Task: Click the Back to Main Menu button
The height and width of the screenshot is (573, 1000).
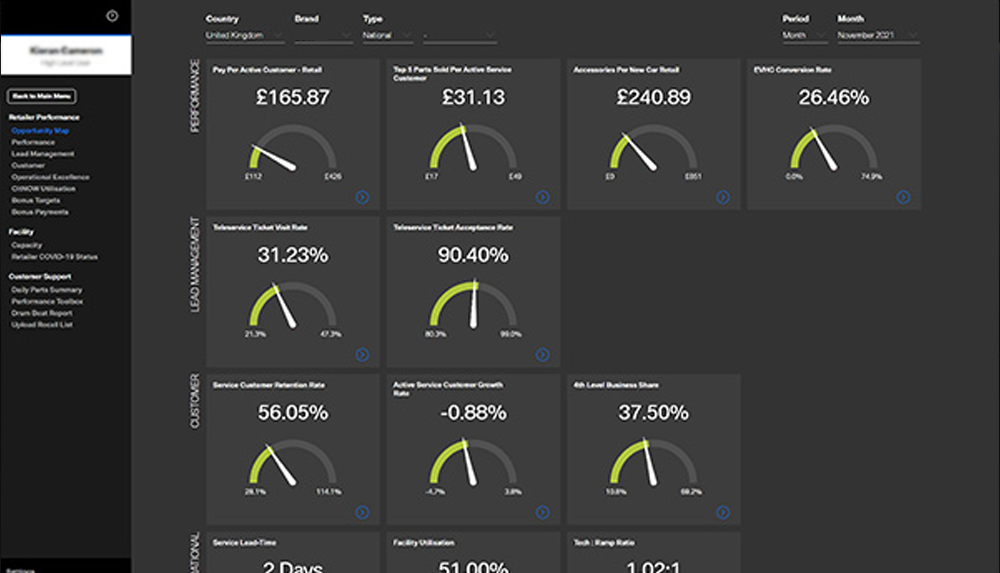Action: 41,96
